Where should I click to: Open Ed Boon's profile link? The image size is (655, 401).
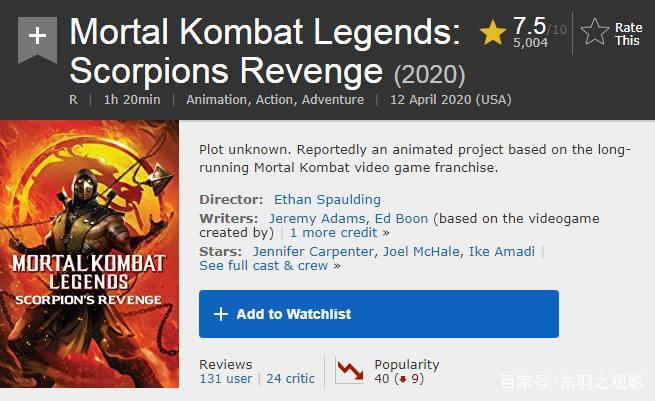(x=401, y=218)
